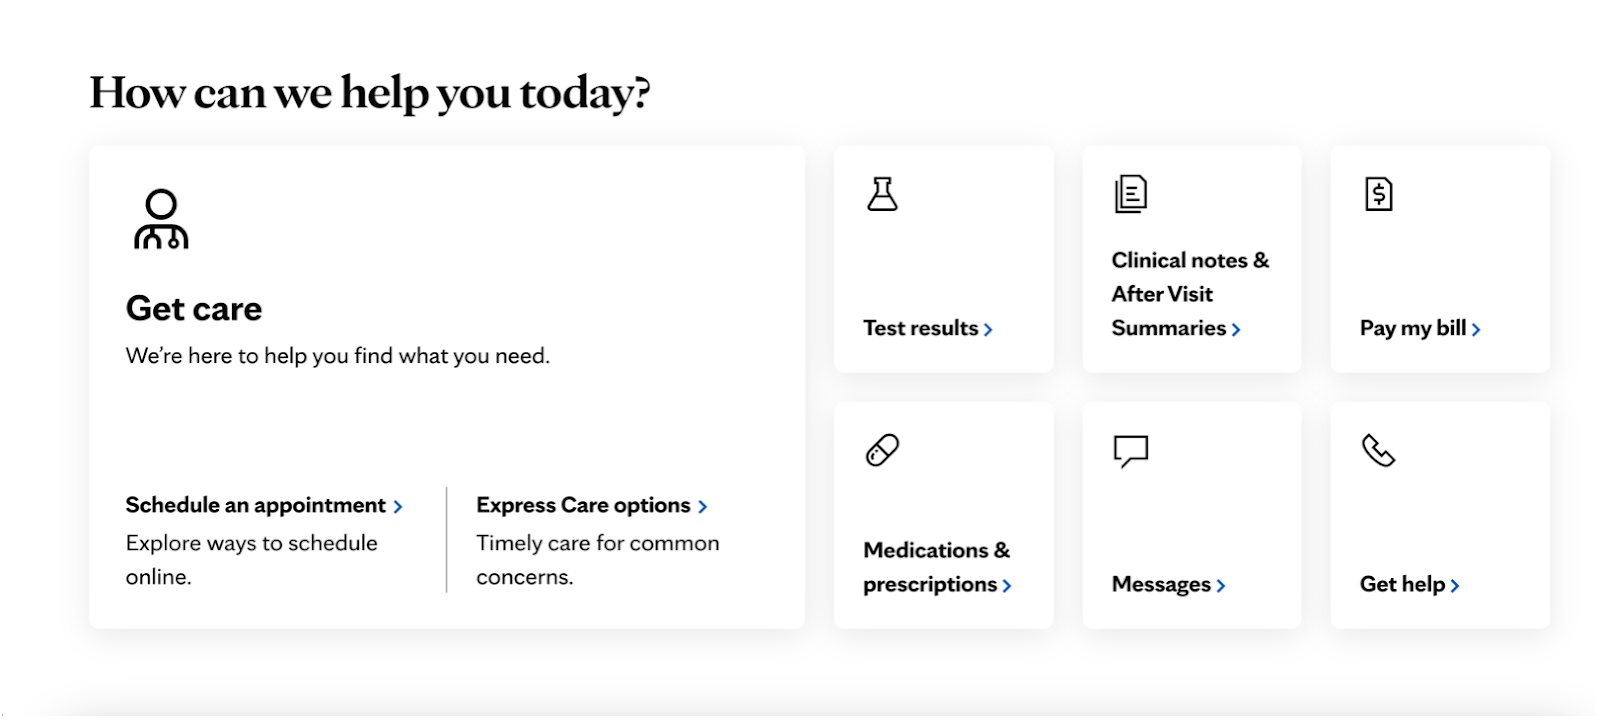Click chevron next to Schedule an appointment
Image resolution: width=1600 pixels, height=720 pixels.
[398, 507]
